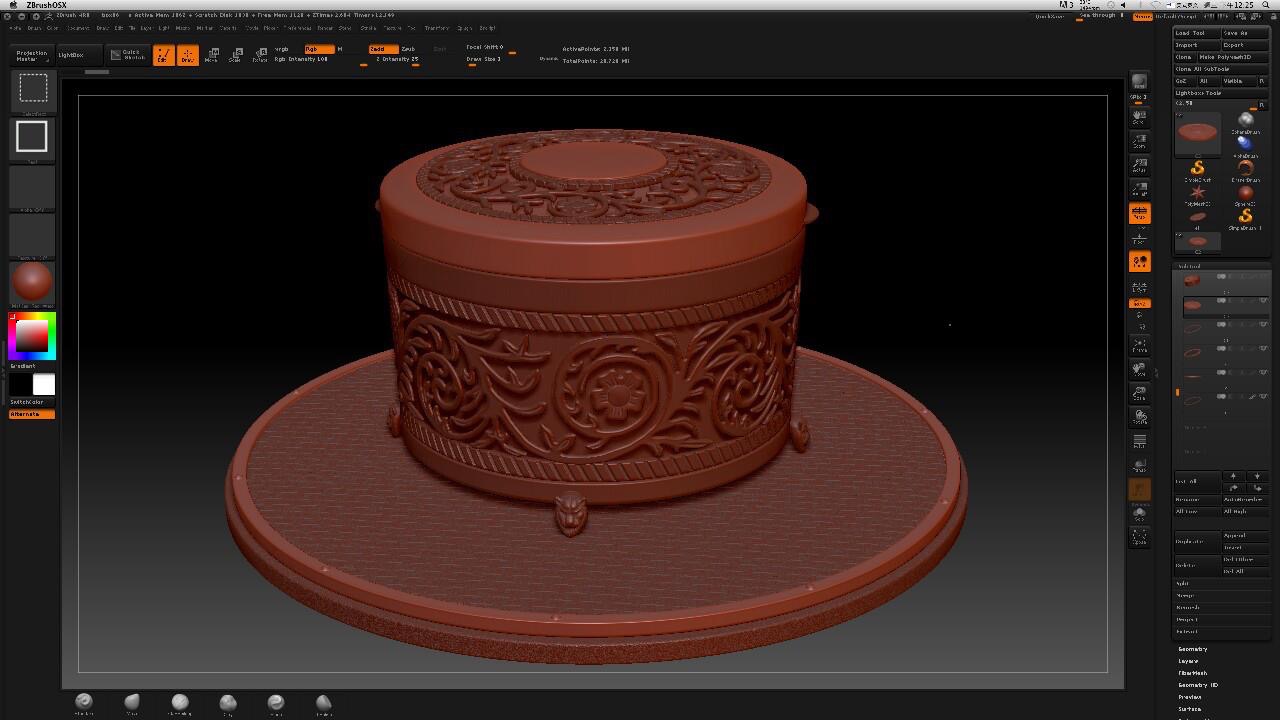Activate the Edit mode button
Screen dimensions: 1280x720
pos(163,56)
